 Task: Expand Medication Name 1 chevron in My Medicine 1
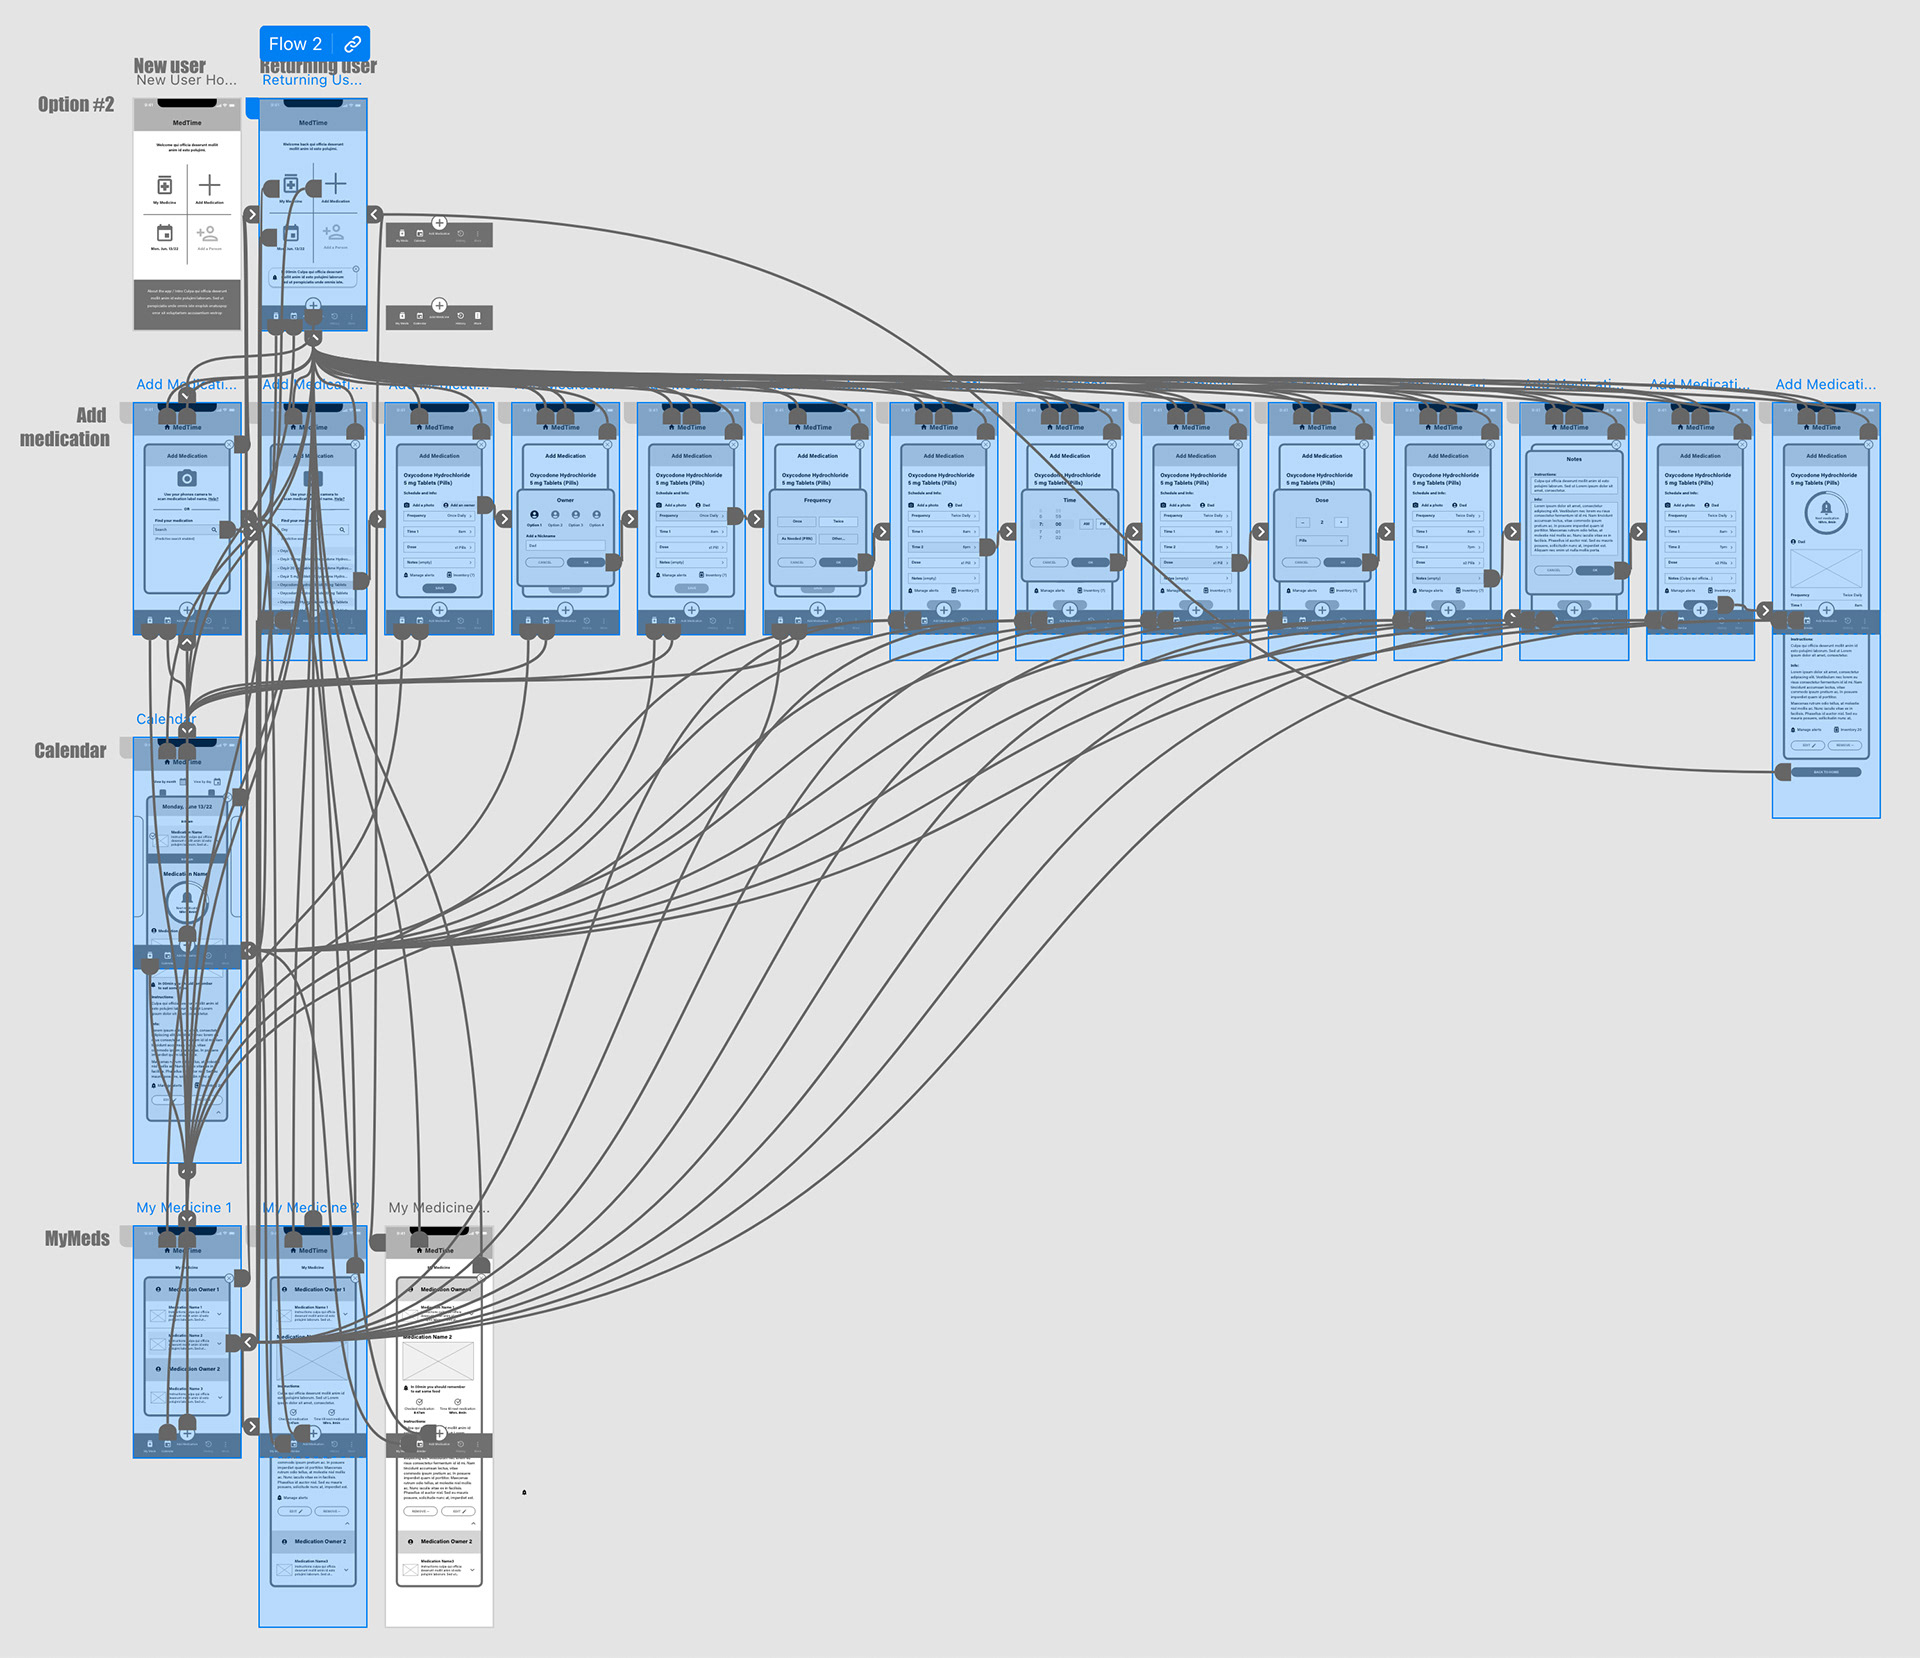(220, 1314)
